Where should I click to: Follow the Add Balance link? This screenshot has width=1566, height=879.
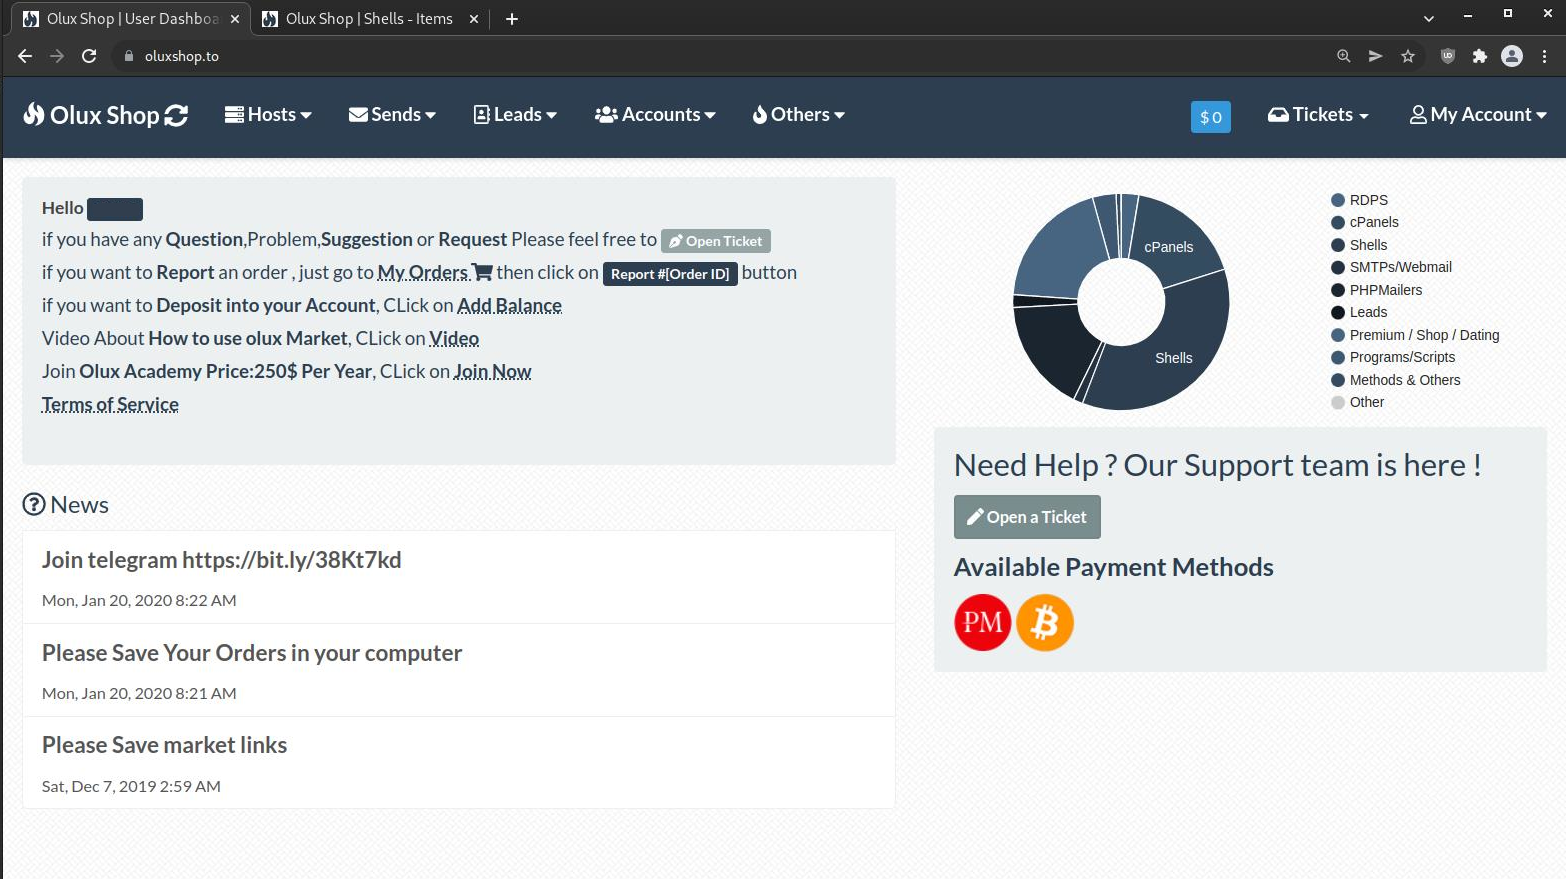click(509, 305)
